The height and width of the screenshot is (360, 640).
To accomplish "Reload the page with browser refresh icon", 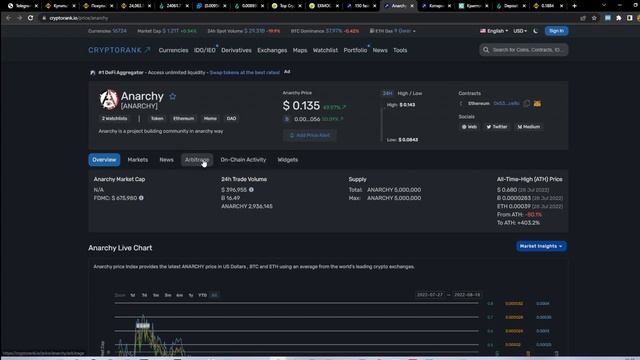I will coord(30,18).
